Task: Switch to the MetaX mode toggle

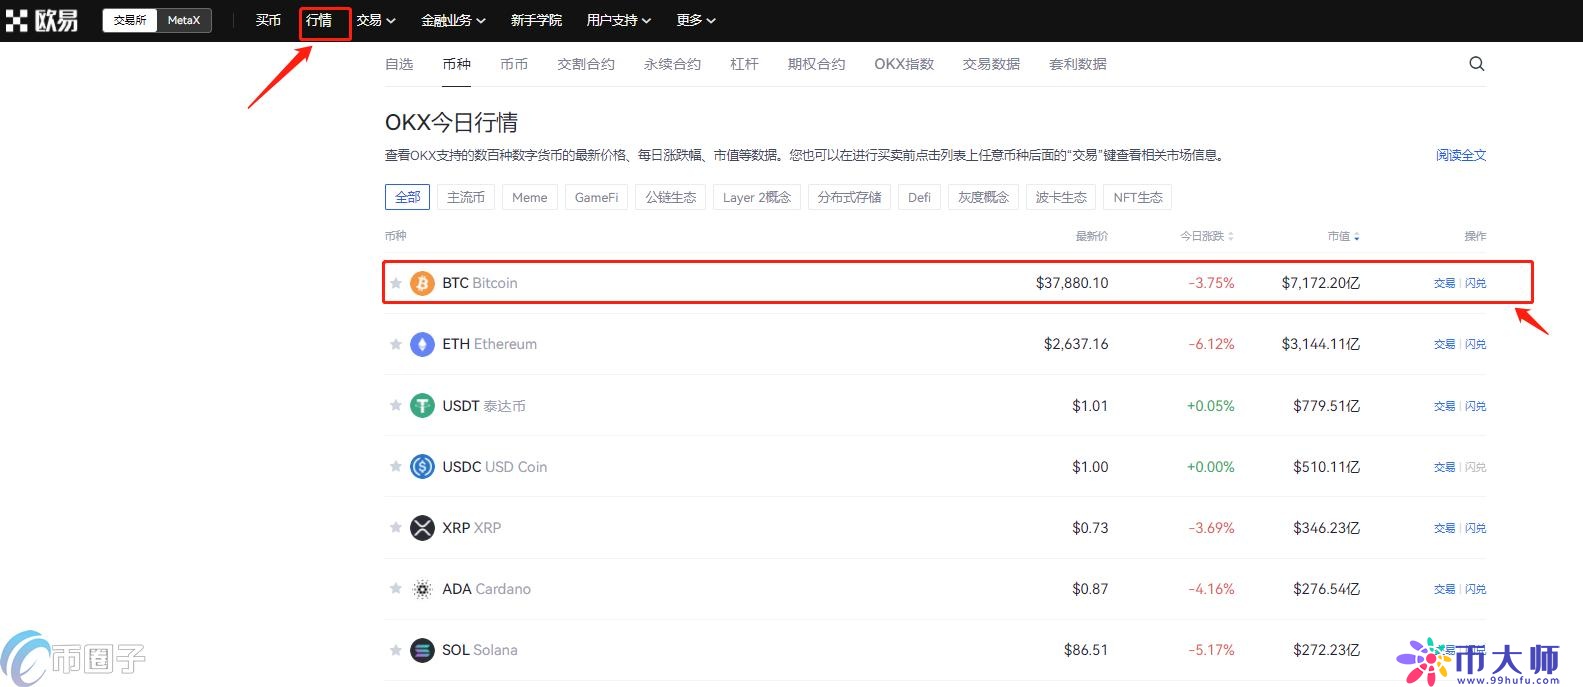Action: [x=184, y=20]
